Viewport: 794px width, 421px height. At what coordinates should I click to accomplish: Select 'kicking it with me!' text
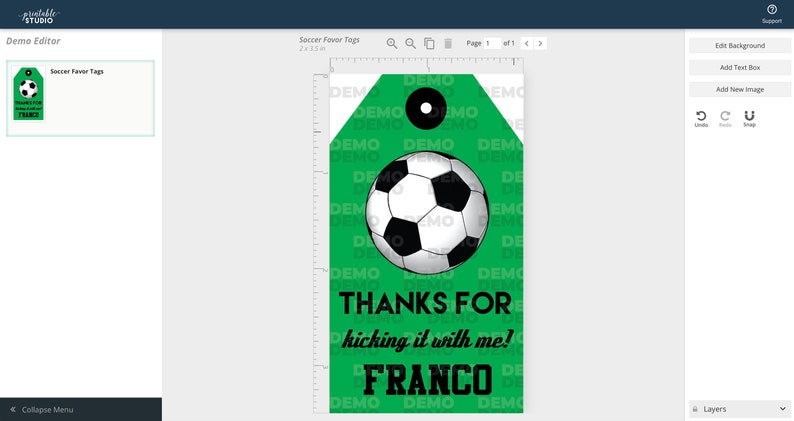click(x=427, y=339)
